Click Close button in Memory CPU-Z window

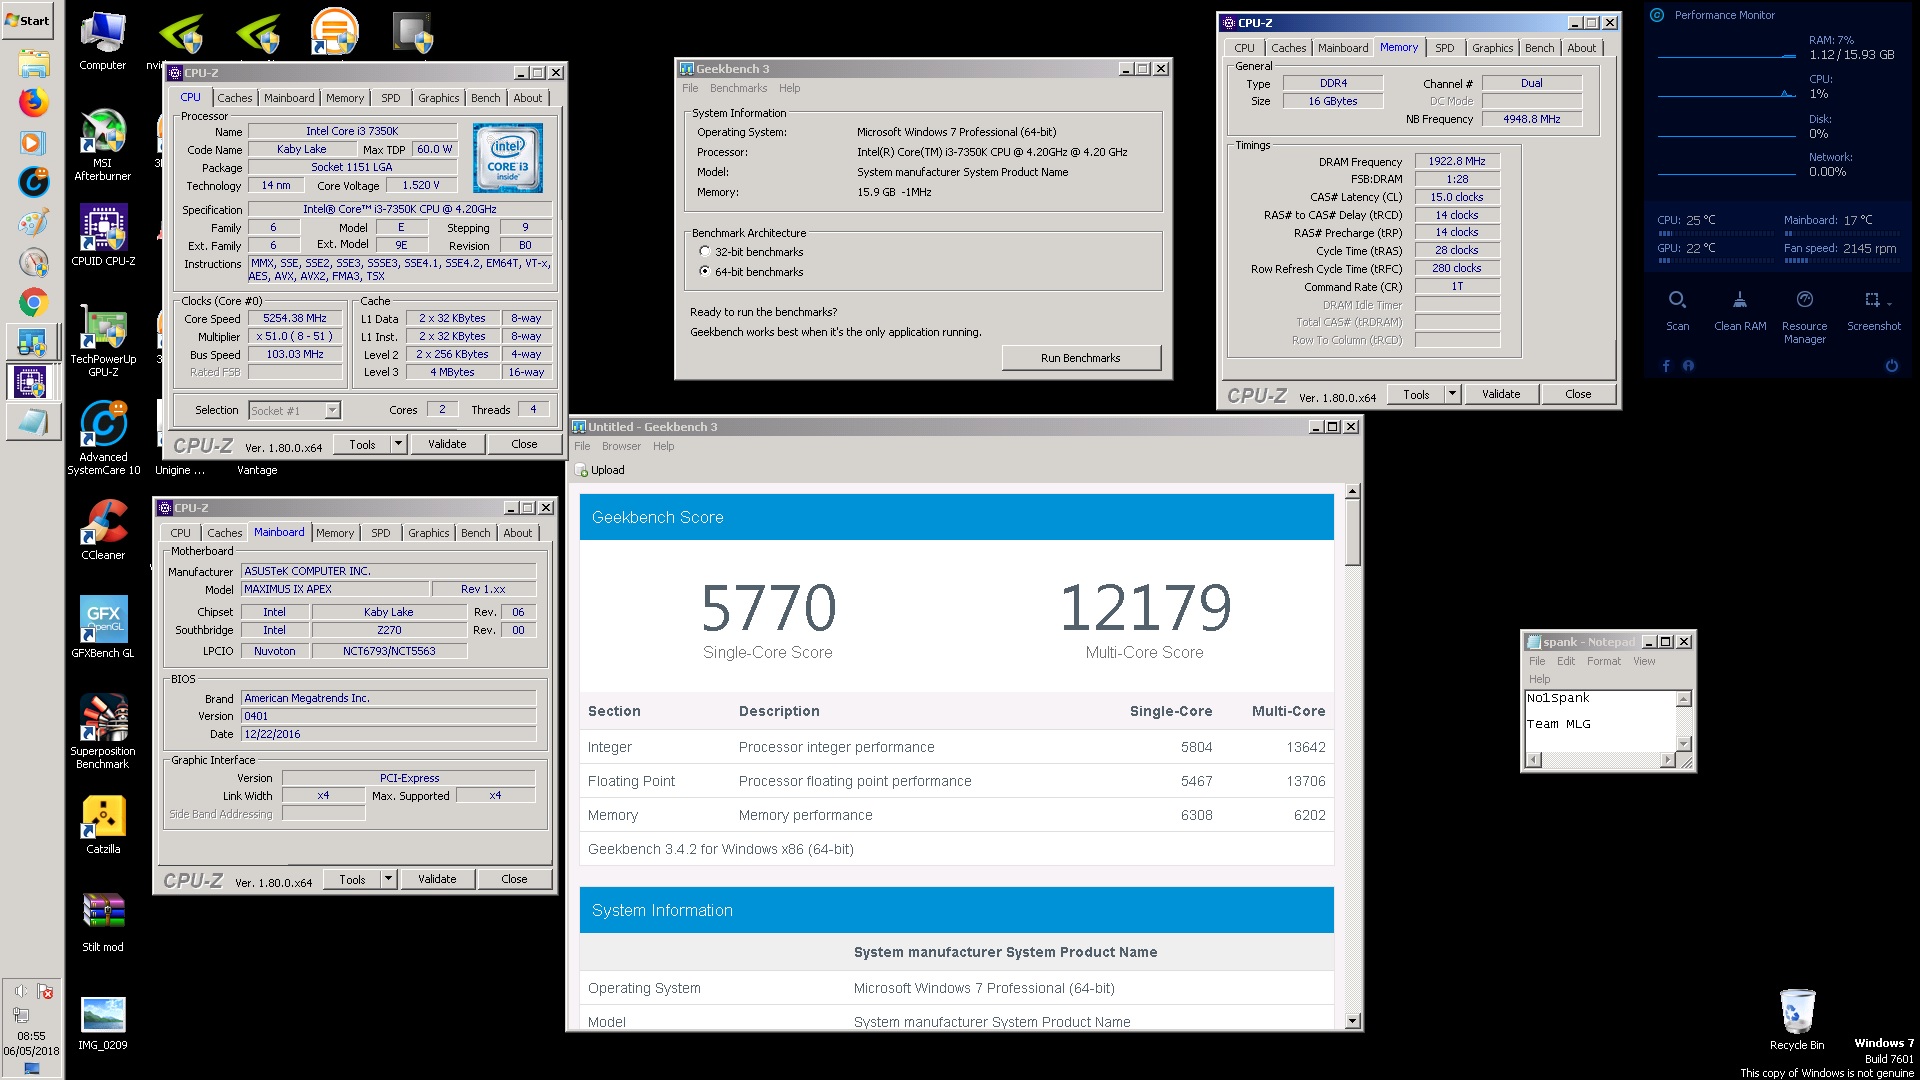(1578, 394)
